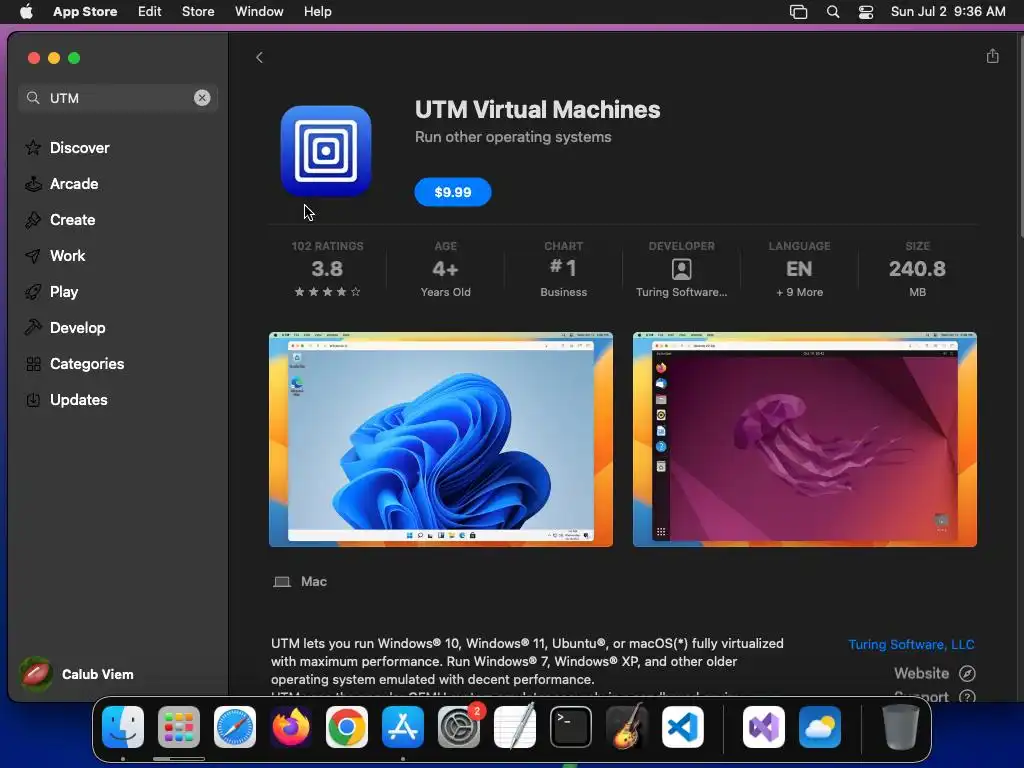Open Calub Viem account profile

pos(77,674)
